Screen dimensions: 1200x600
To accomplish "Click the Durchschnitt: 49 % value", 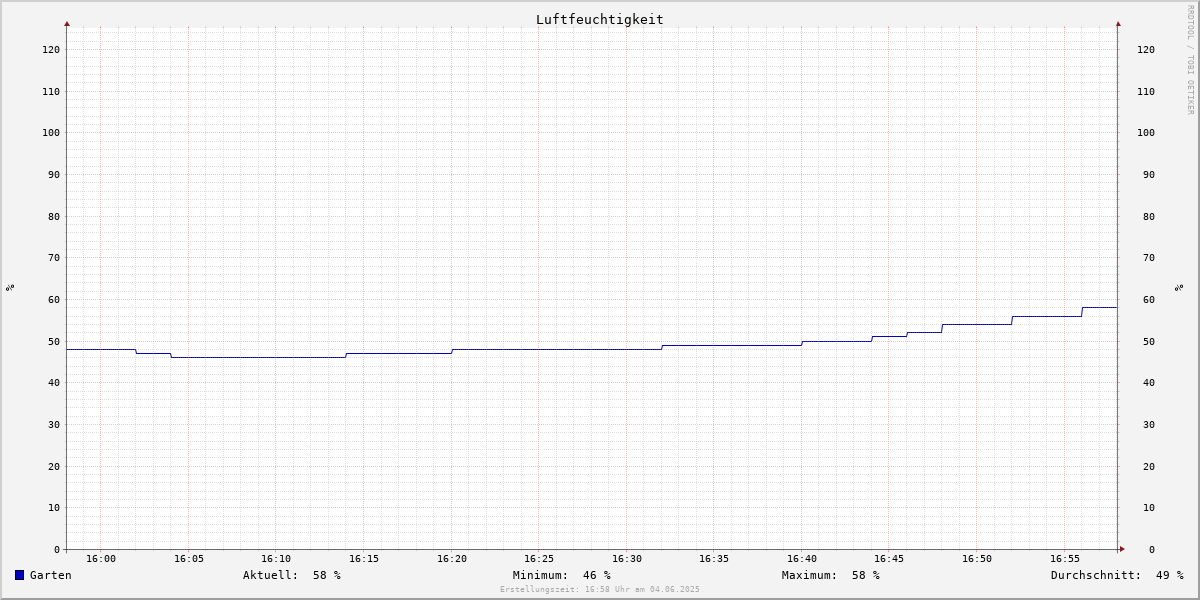I will tap(1117, 575).
